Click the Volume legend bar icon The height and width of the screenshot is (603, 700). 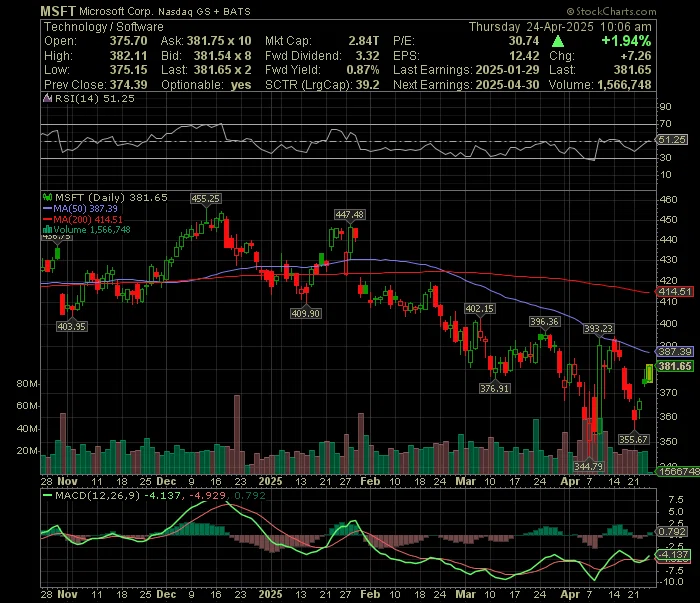tap(47, 230)
